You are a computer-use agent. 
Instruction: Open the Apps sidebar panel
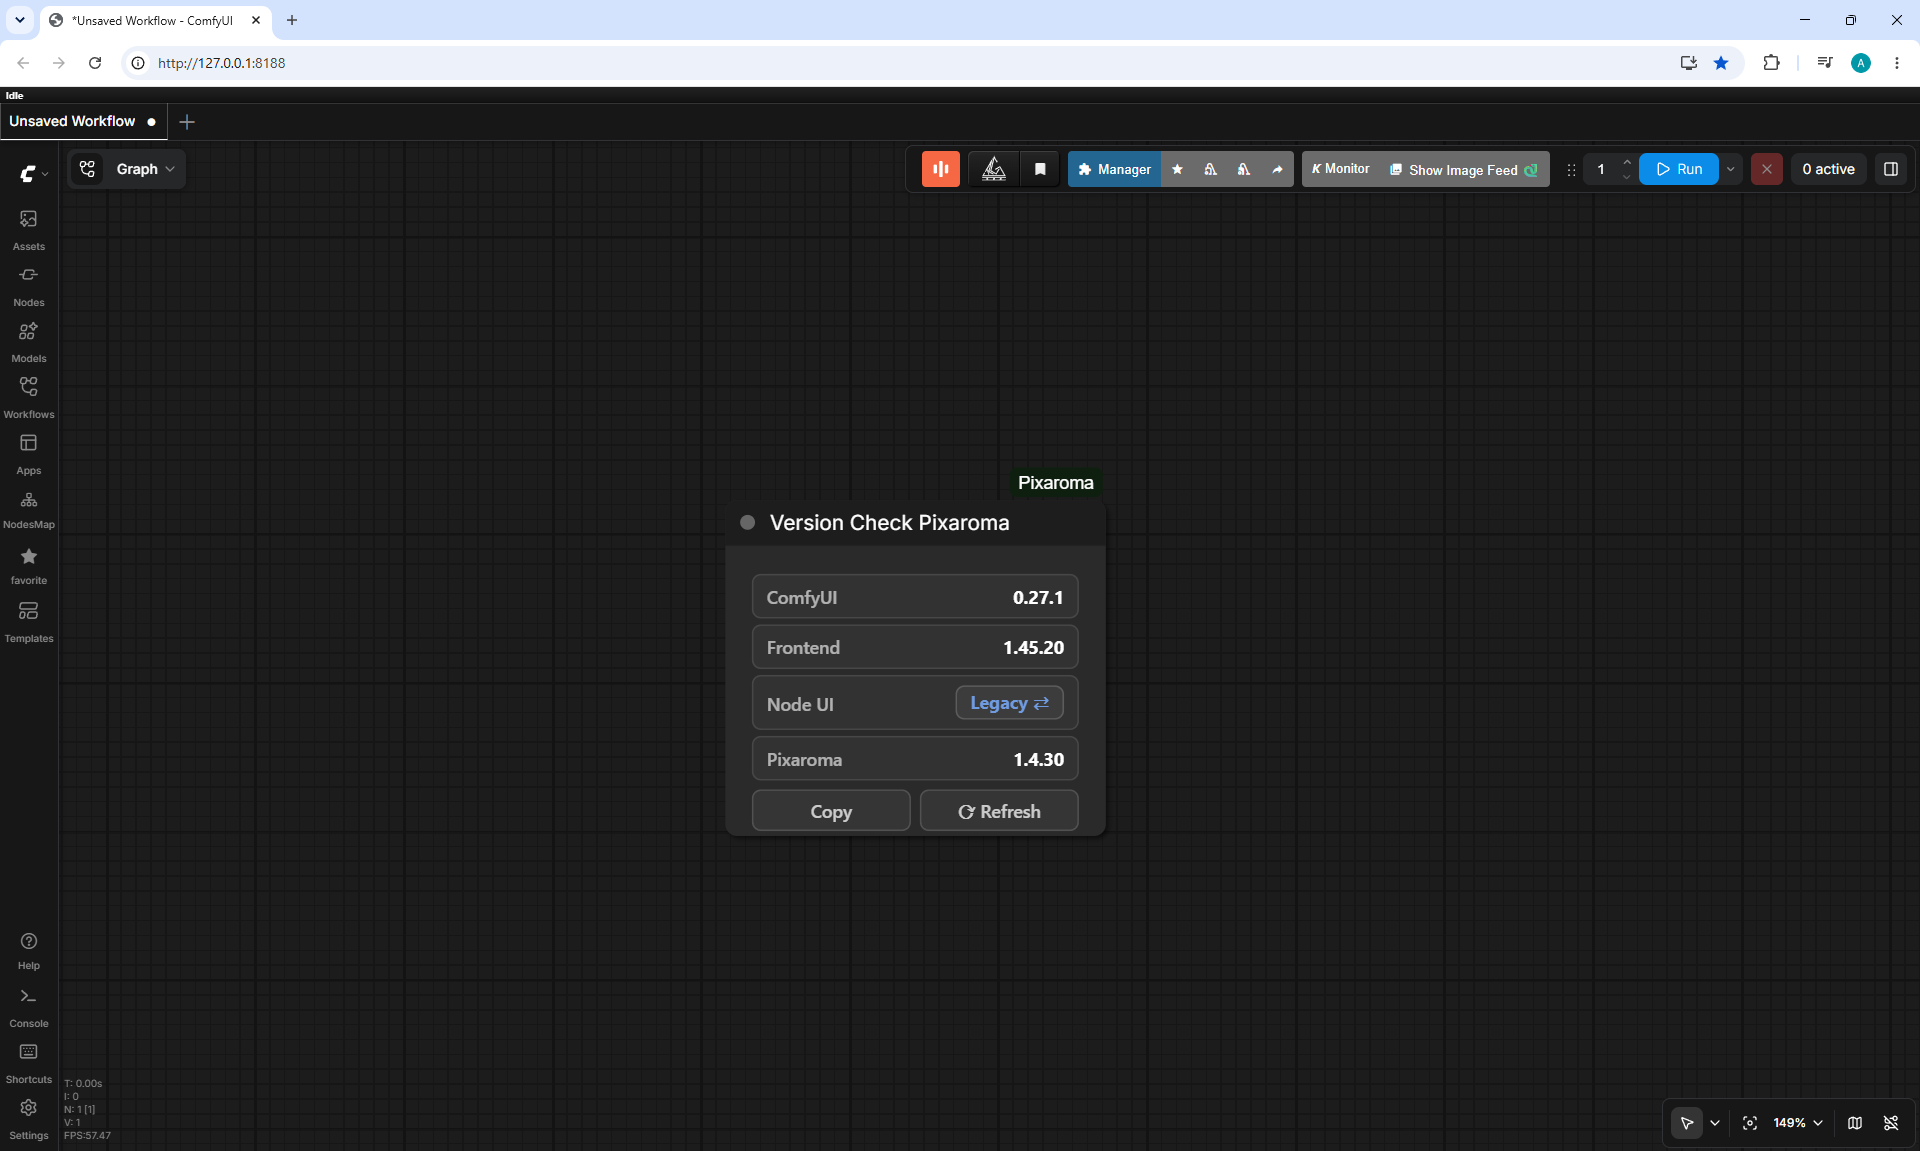tap(29, 453)
